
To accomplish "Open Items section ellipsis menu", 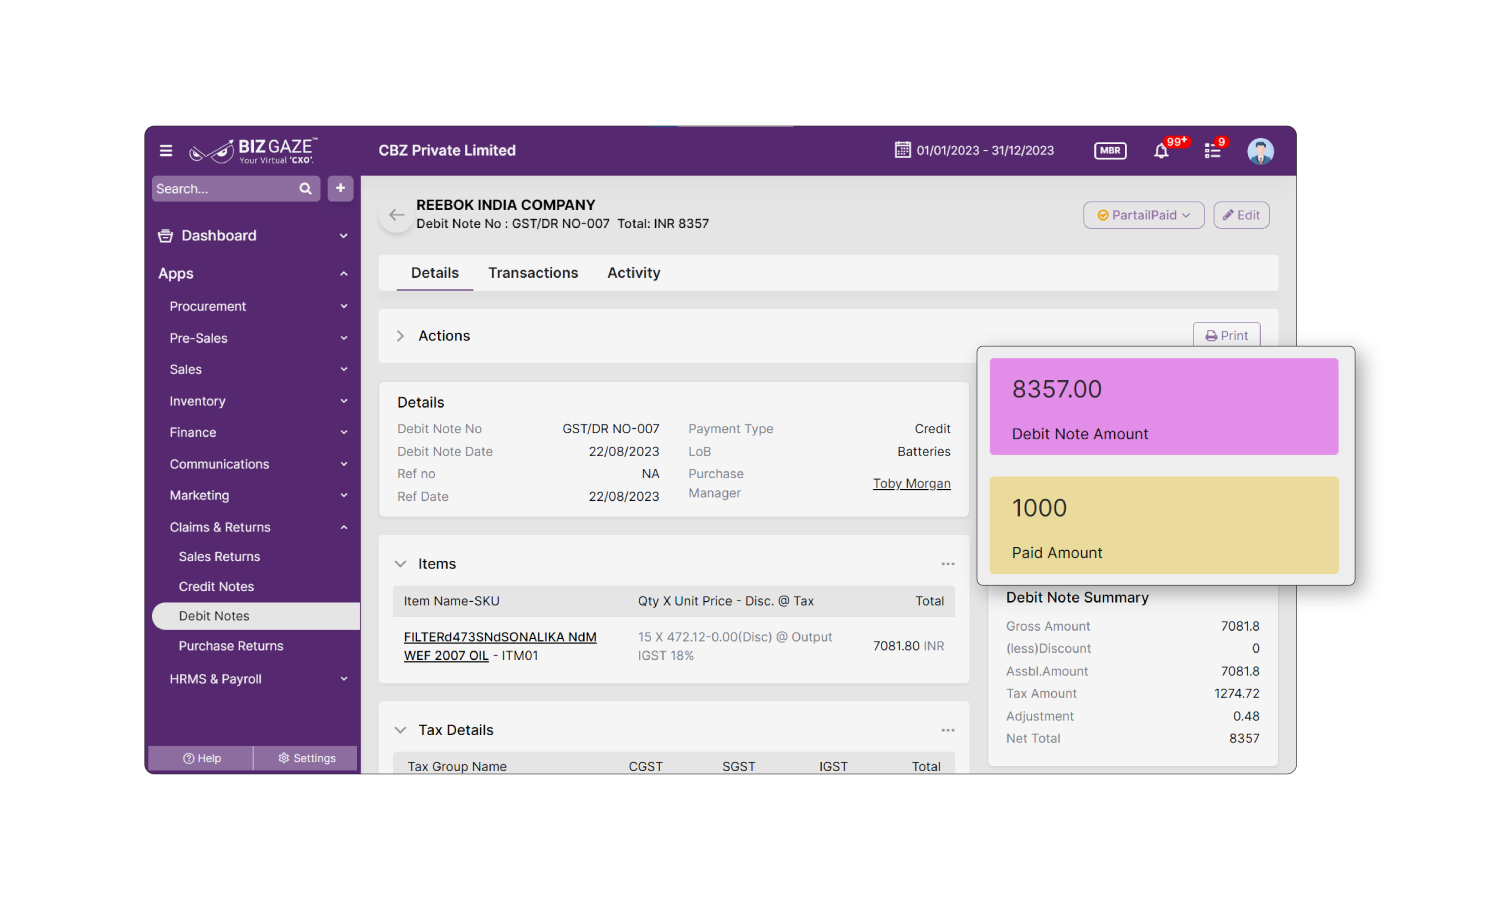I will [x=948, y=564].
